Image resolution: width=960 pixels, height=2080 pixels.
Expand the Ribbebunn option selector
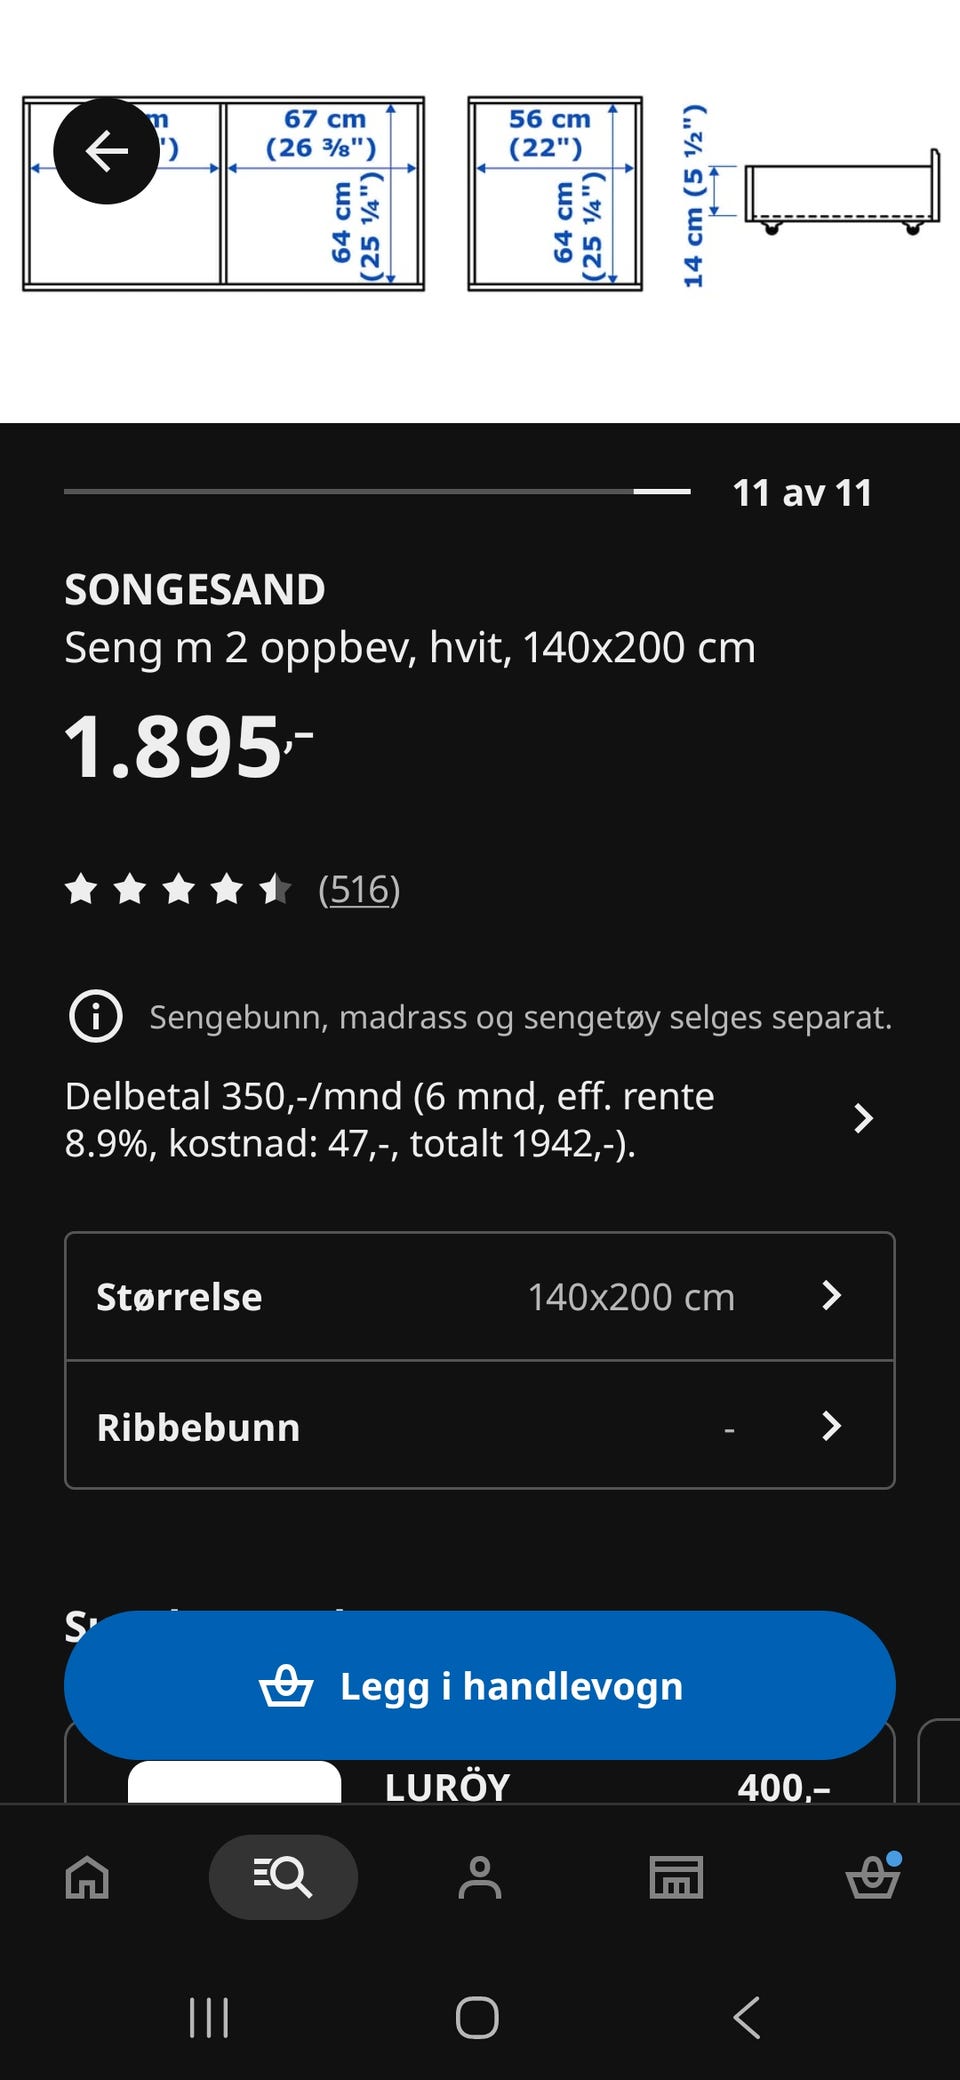[x=480, y=1426]
